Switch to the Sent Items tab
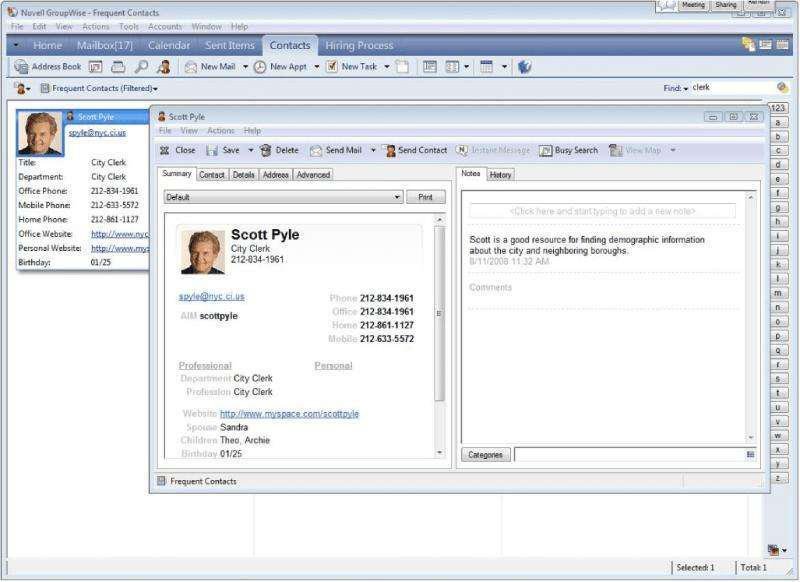Viewport: 800px width, 582px height. [x=230, y=45]
